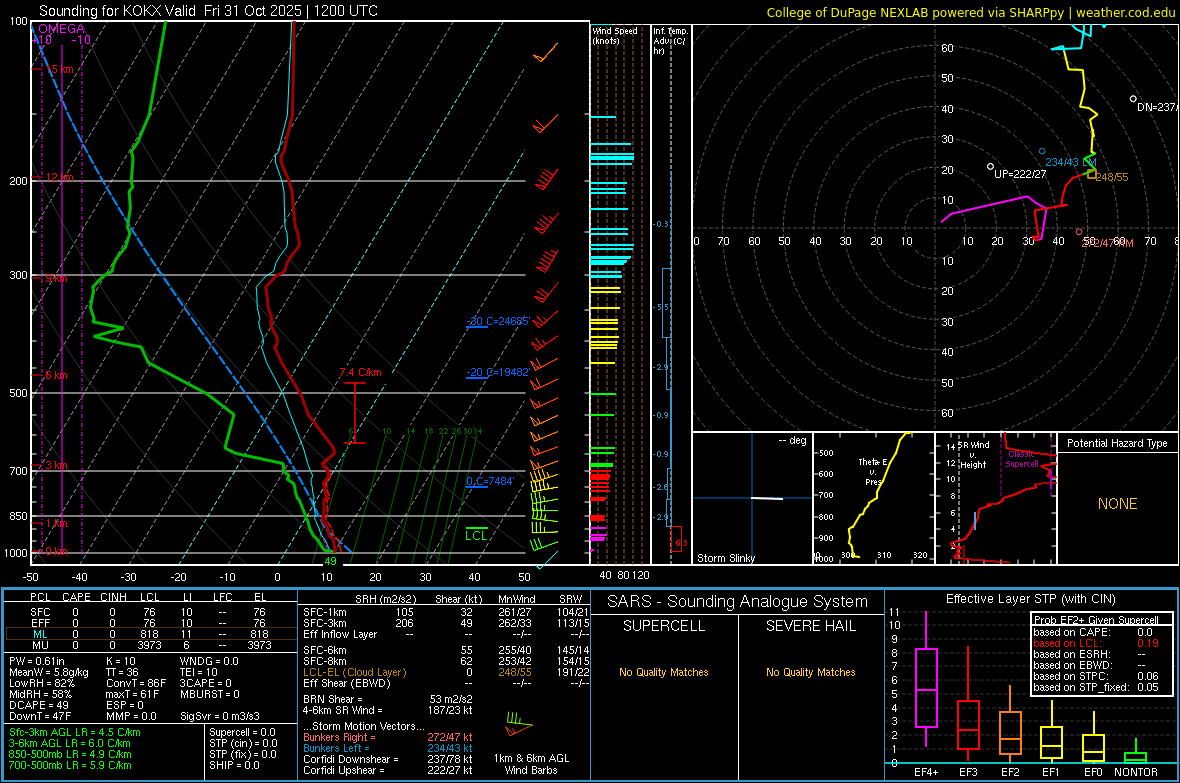Click the green surface dewpoint value 49

coord(330,561)
